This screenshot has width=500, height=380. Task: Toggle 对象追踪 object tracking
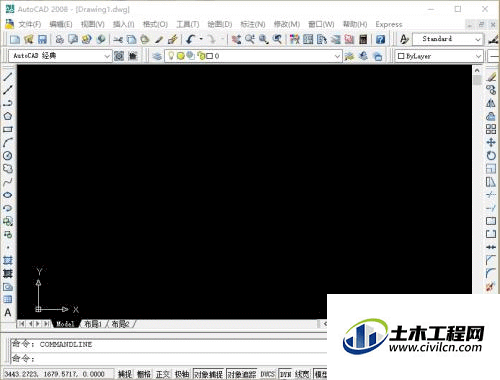pyautogui.click(x=242, y=374)
